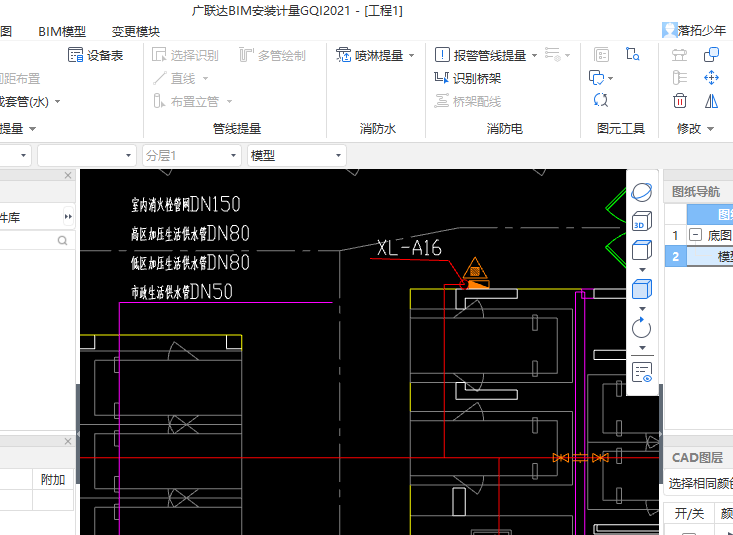Open dropdown beside the batch-select check icon
This screenshot has height=535, width=733.
pos(611,78)
